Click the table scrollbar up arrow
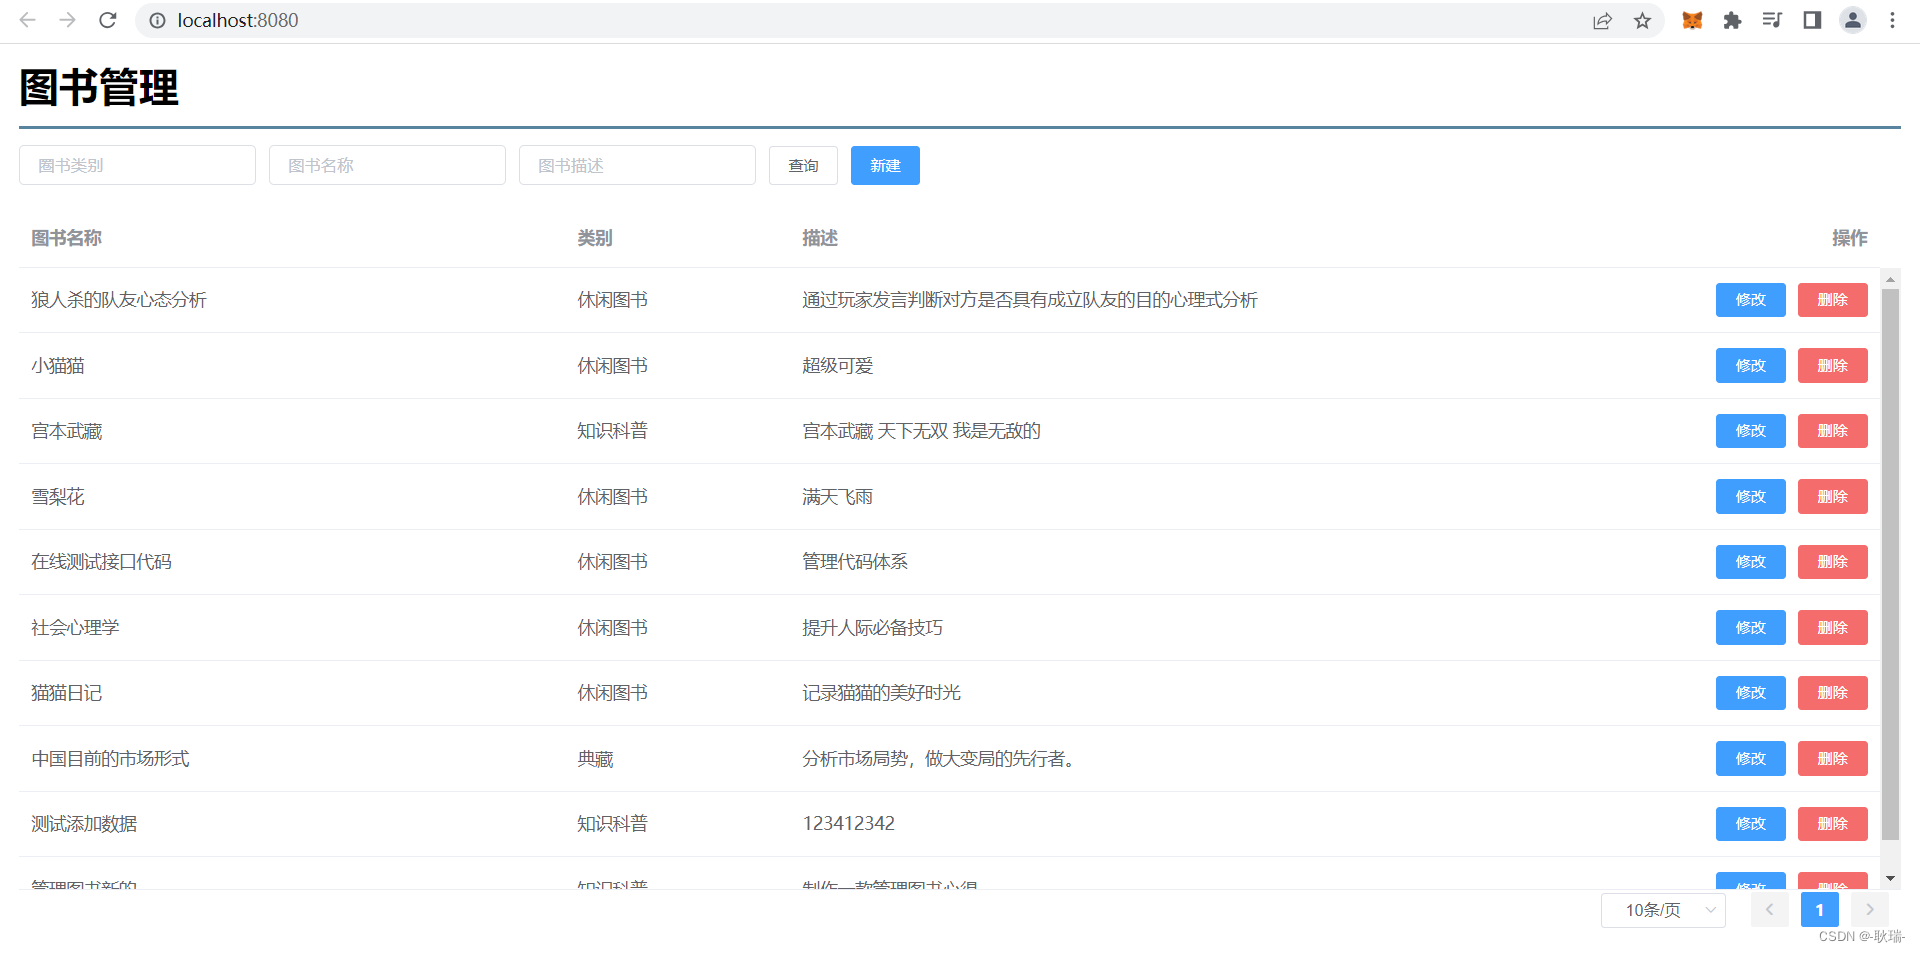Image resolution: width=1920 pixels, height=953 pixels. (1890, 279)
